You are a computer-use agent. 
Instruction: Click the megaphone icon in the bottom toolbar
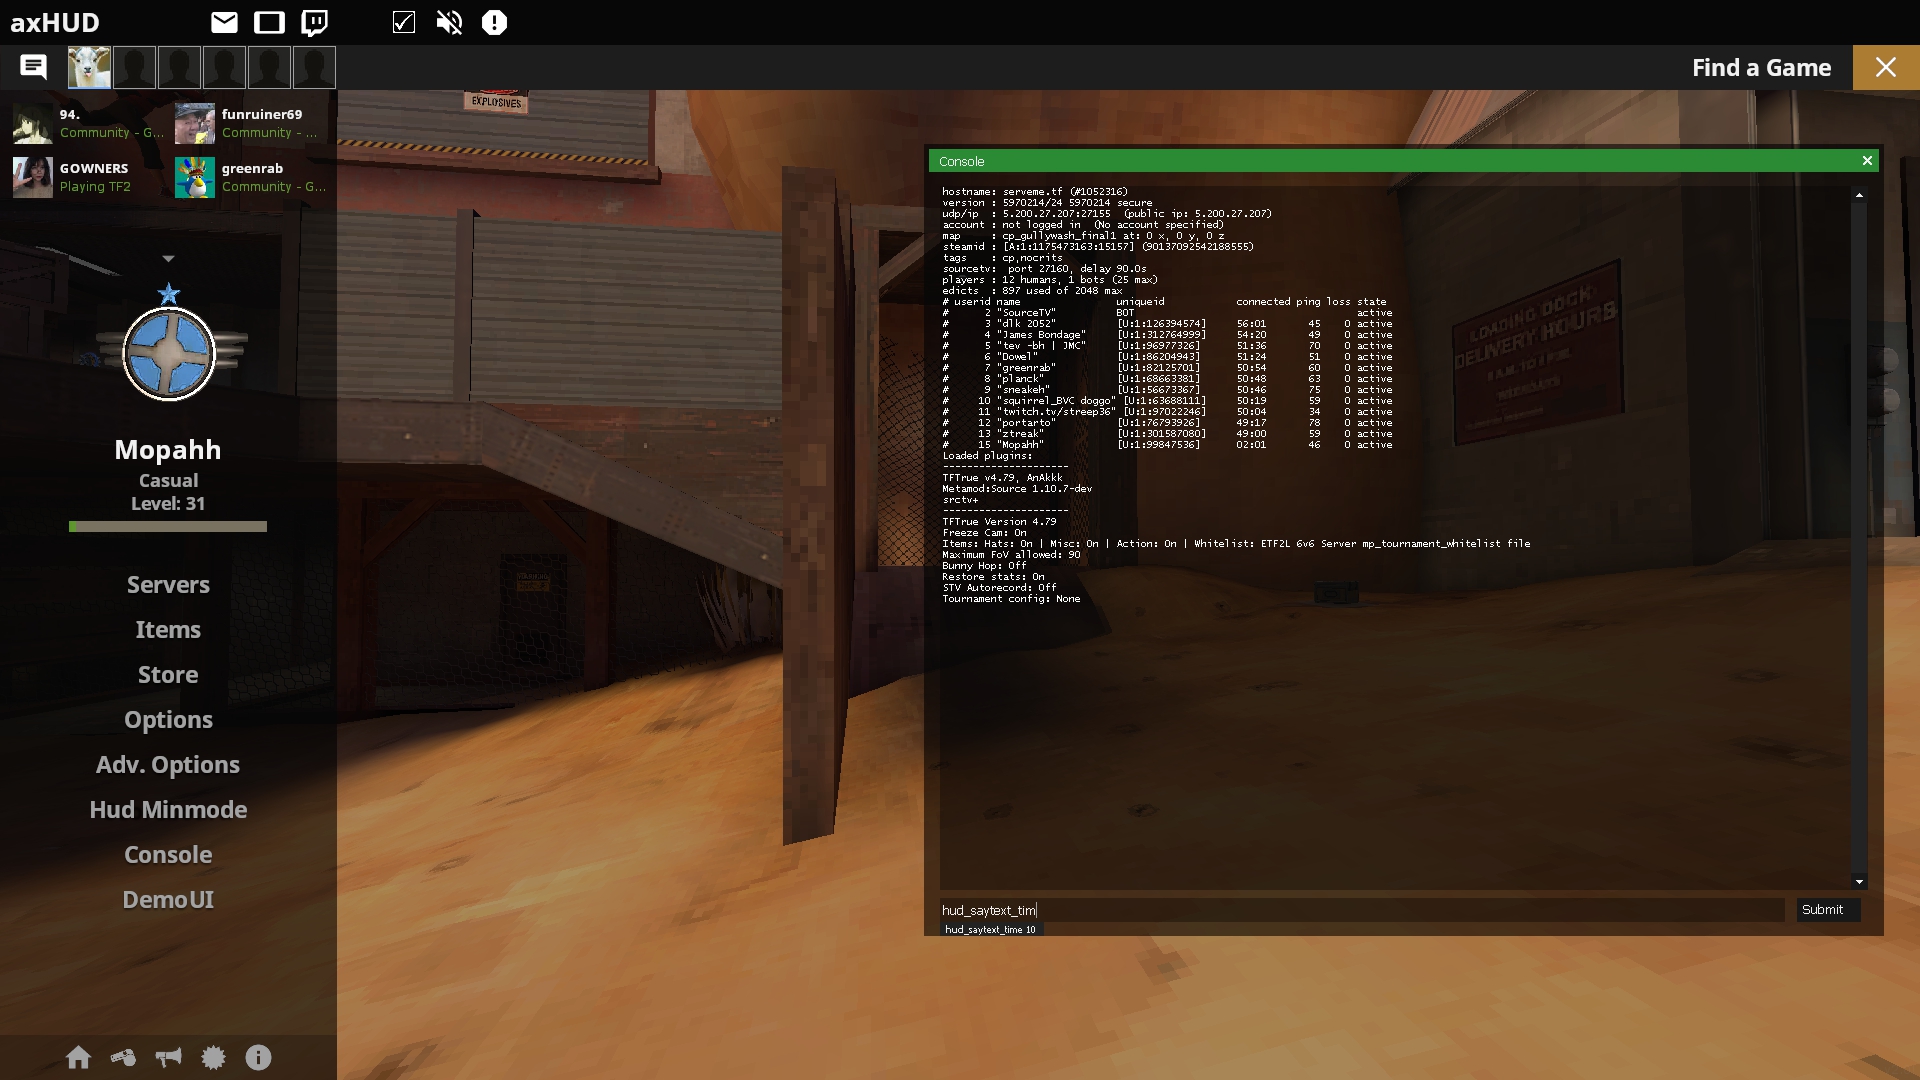(x=168, y=1058)
